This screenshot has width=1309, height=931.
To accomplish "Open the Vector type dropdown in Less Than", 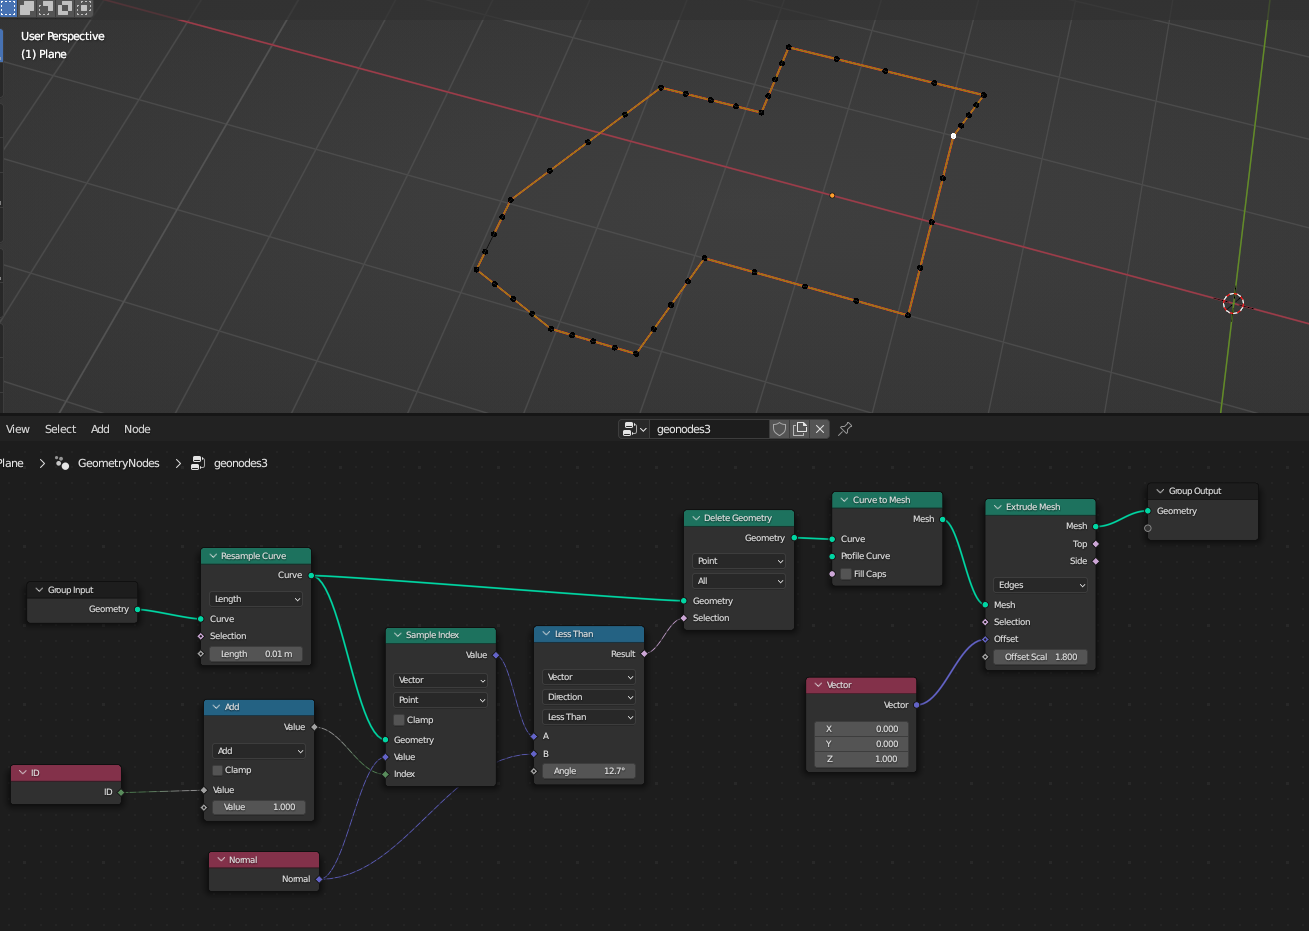I will pyautogui.click(x=589, y=677).
